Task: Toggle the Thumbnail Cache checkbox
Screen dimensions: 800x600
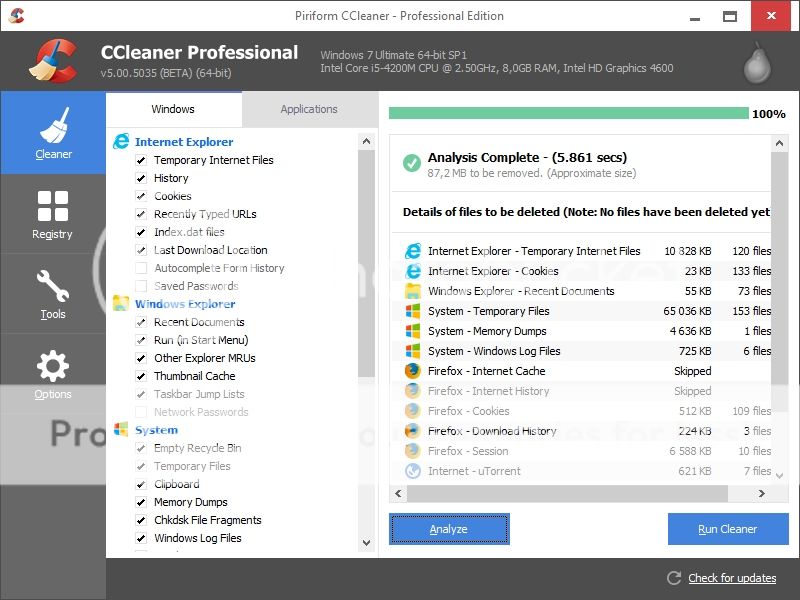Action: point(141,376)
